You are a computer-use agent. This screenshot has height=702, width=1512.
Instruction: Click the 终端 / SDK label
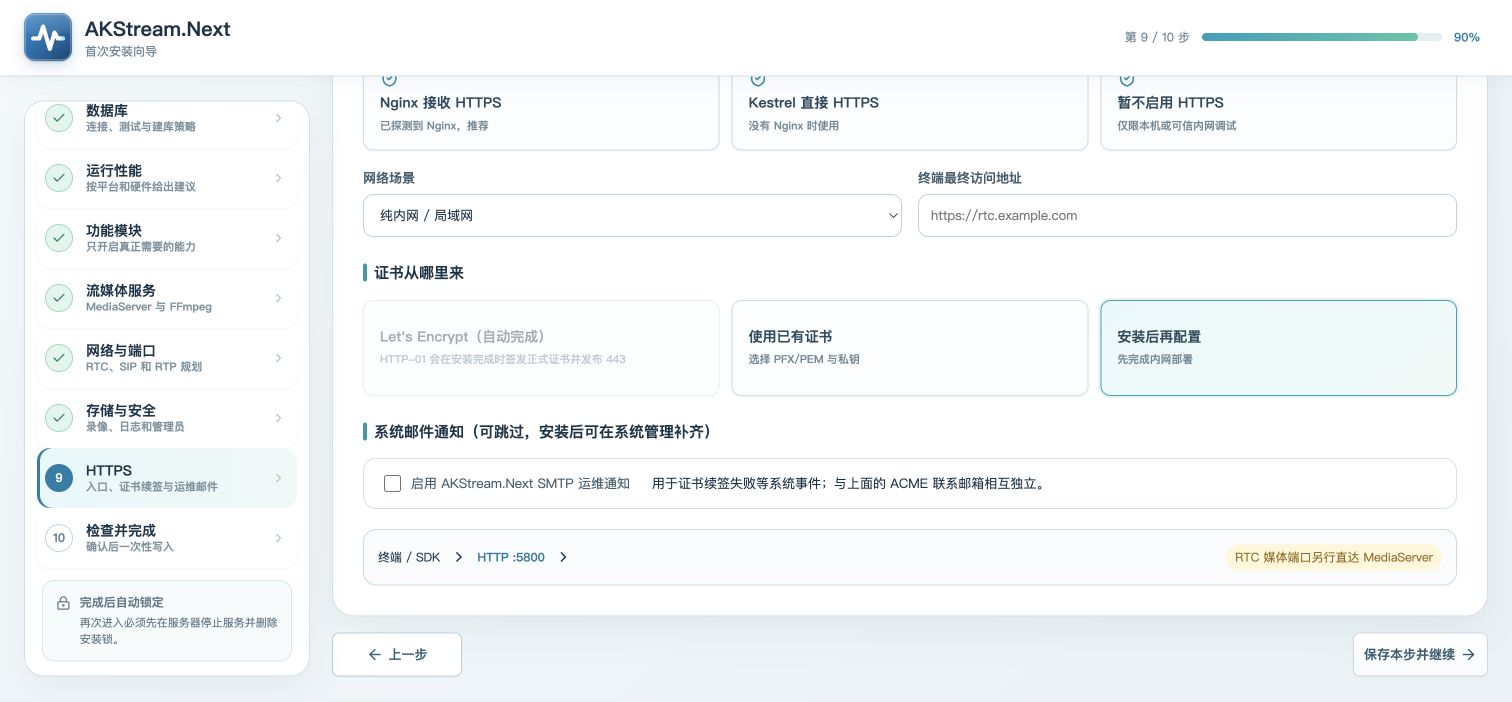pos(409,557)
